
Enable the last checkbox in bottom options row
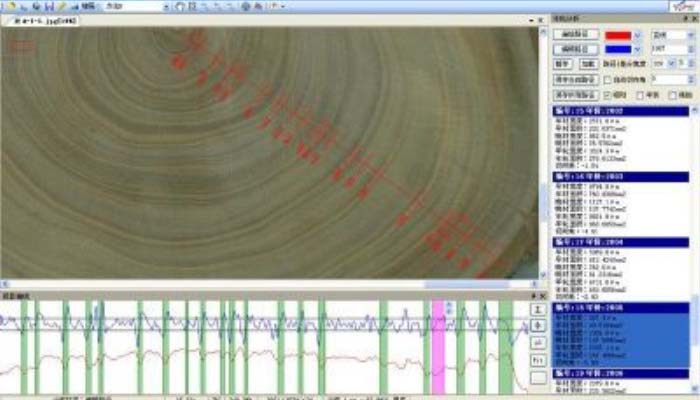671,95
